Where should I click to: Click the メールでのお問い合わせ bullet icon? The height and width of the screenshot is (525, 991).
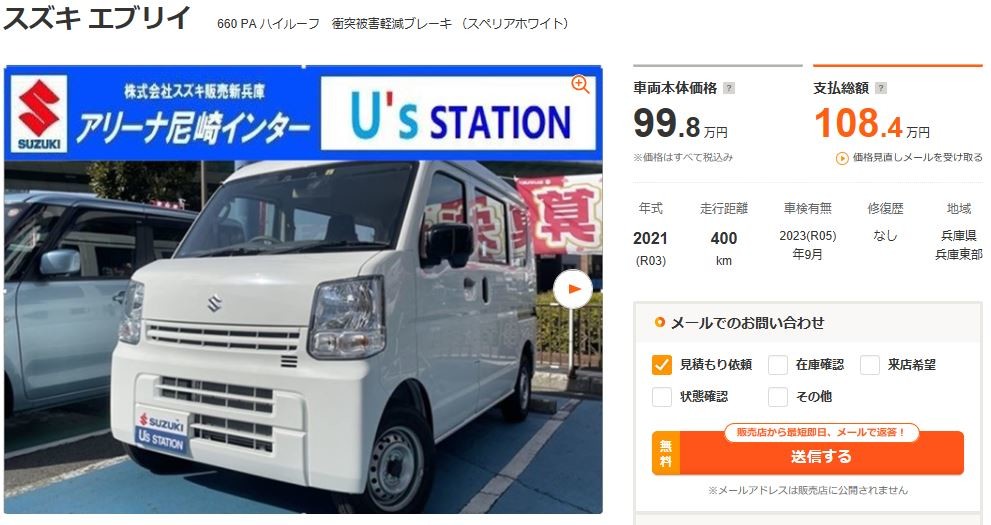(x=660, y=323)
